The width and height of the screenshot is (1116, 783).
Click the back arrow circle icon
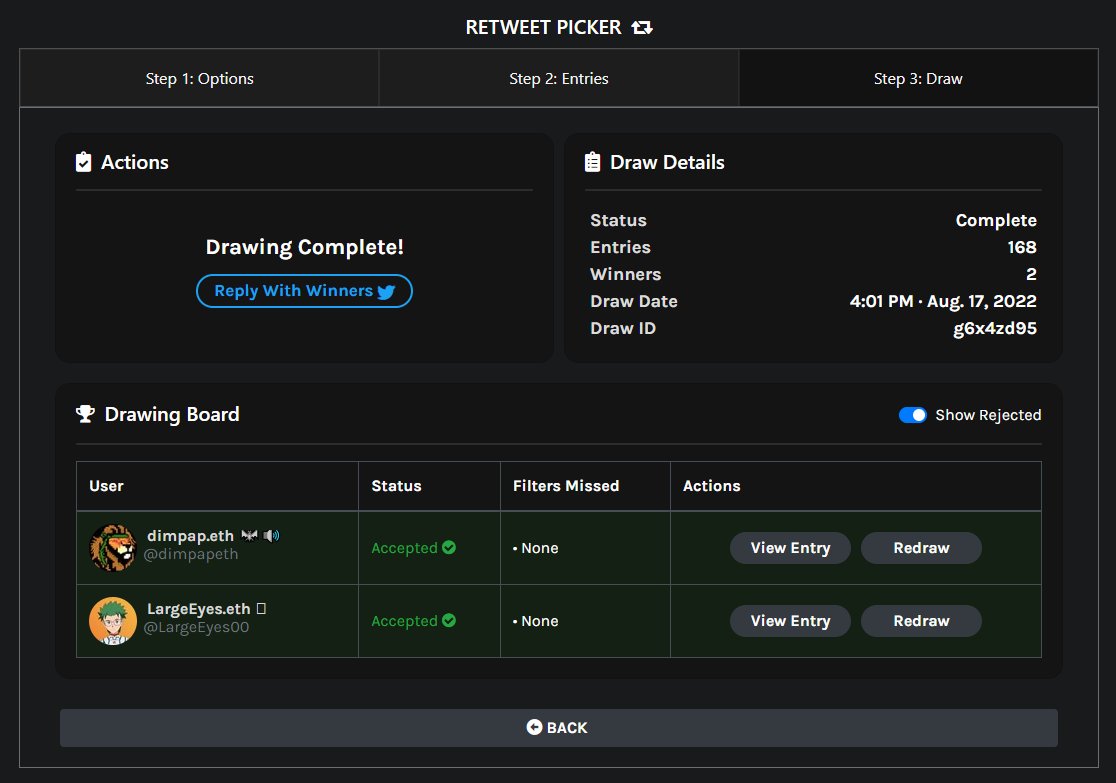[534, 727]
